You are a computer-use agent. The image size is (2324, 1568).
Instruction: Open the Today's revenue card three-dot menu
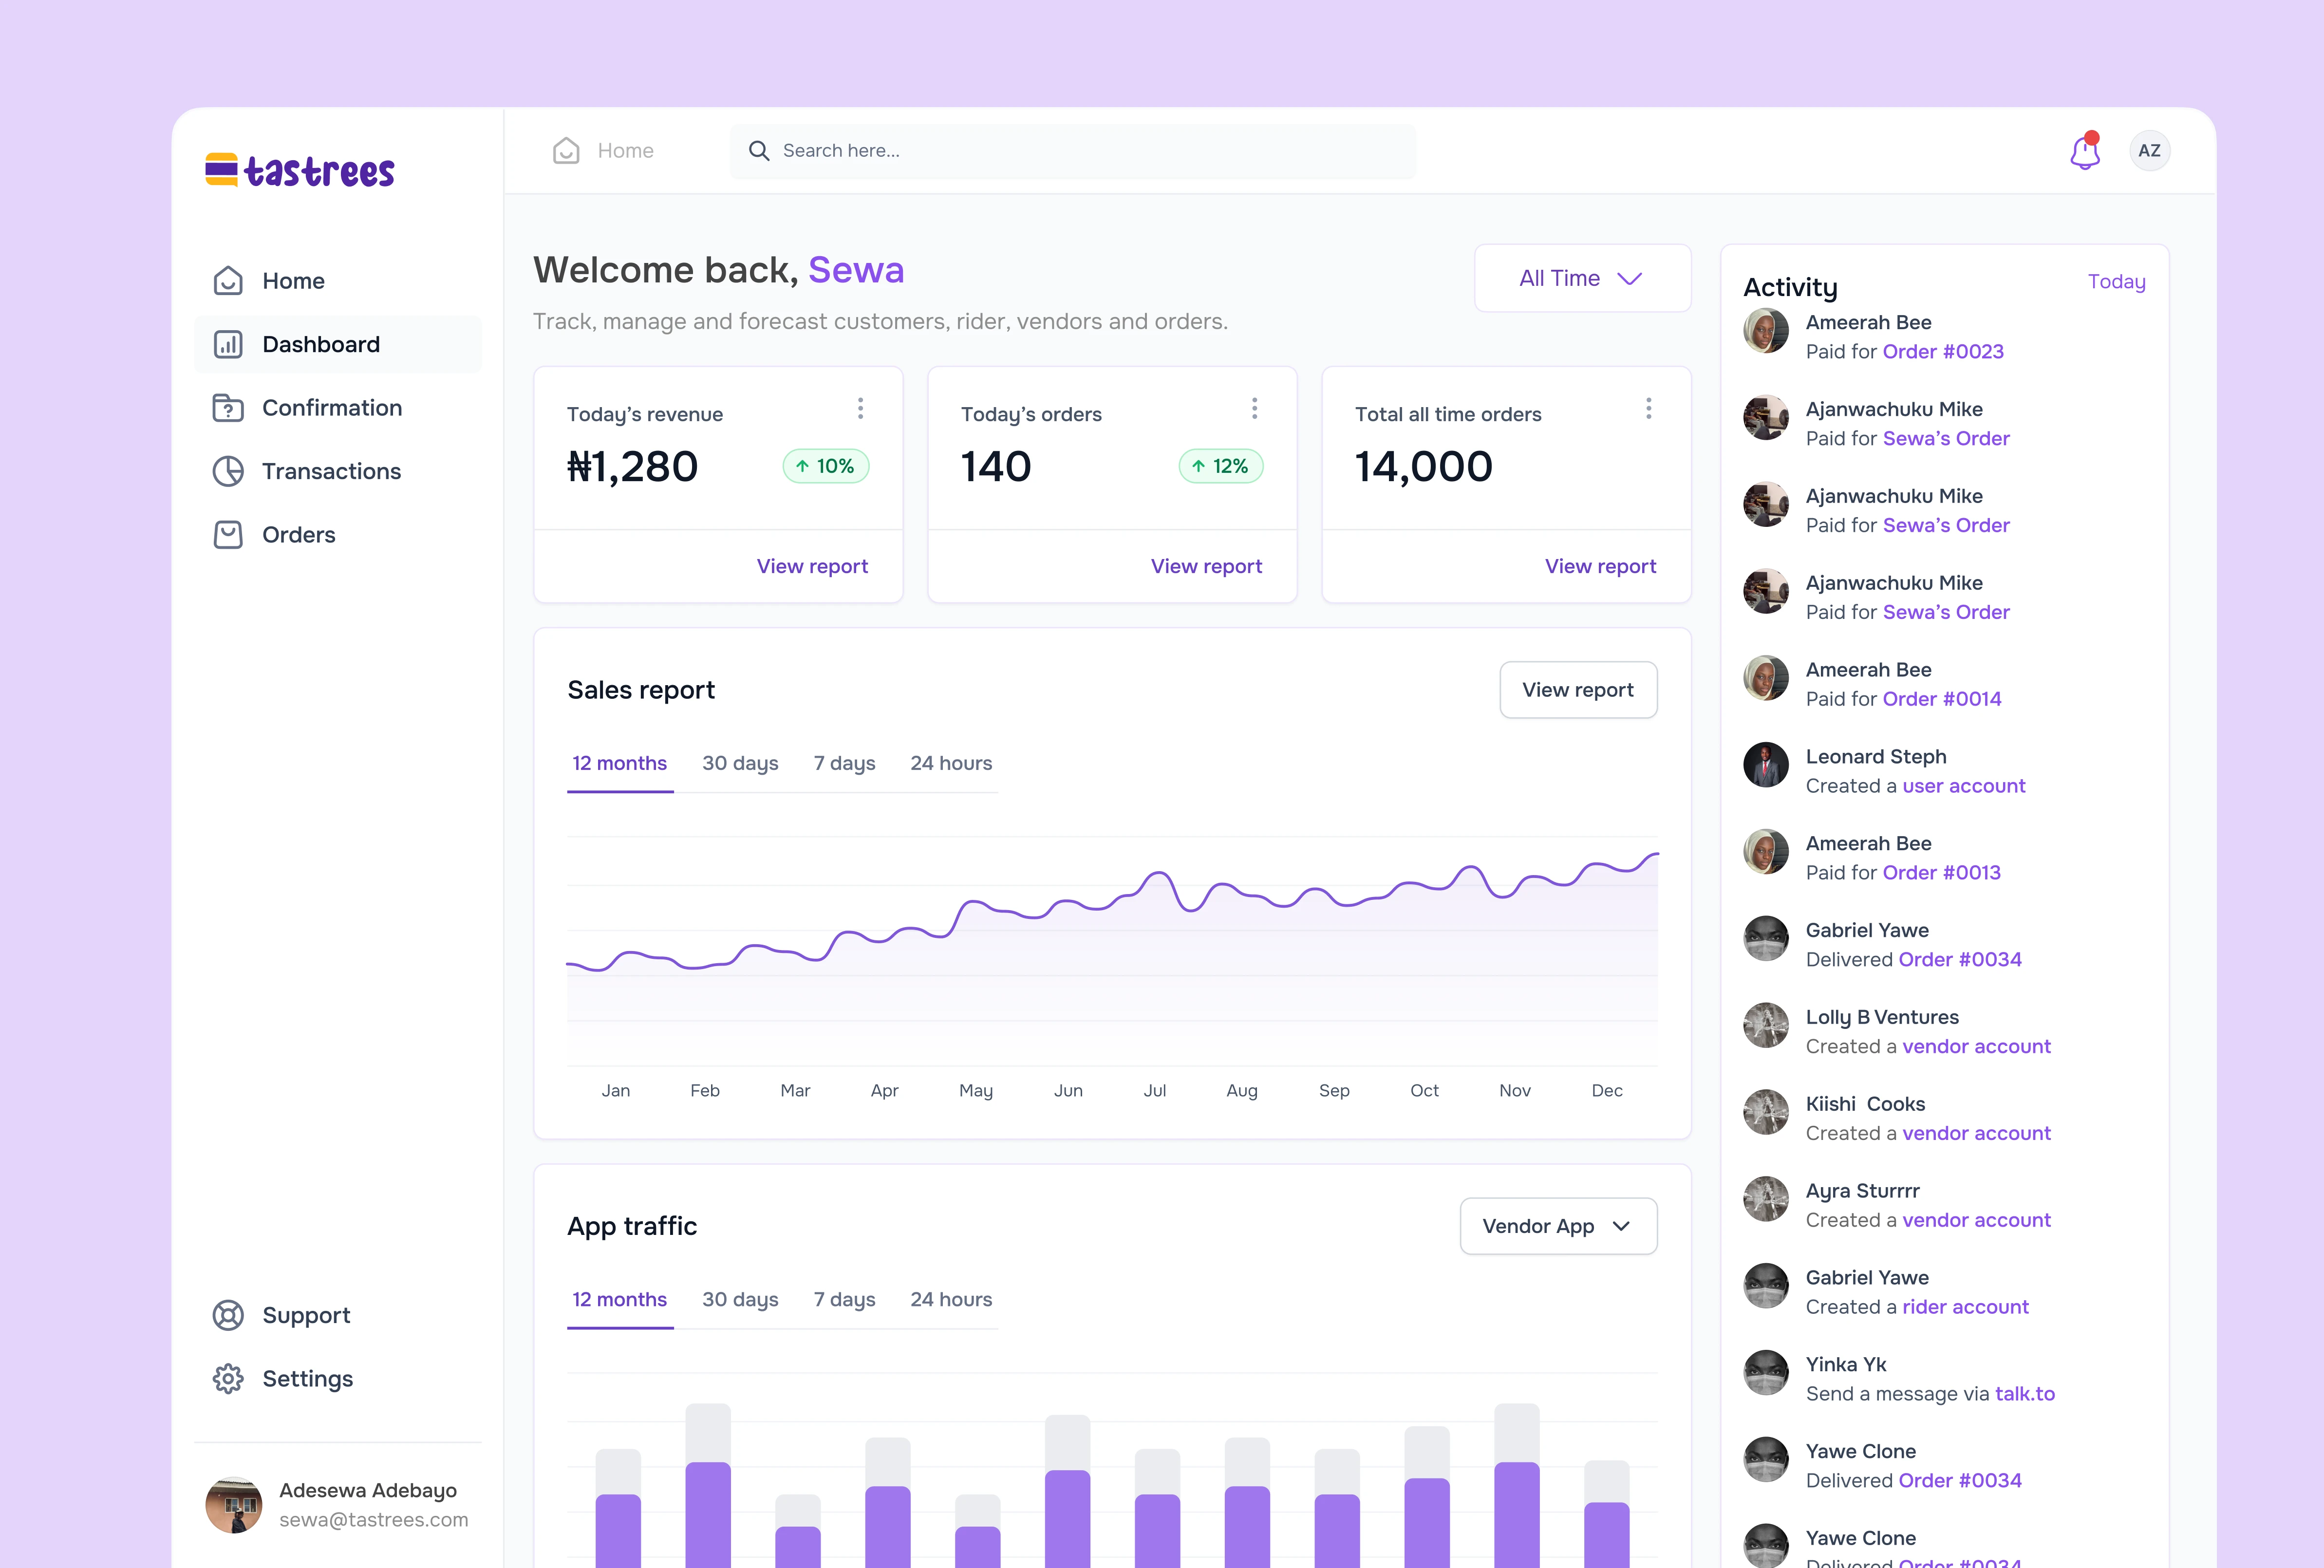[860, 408]
